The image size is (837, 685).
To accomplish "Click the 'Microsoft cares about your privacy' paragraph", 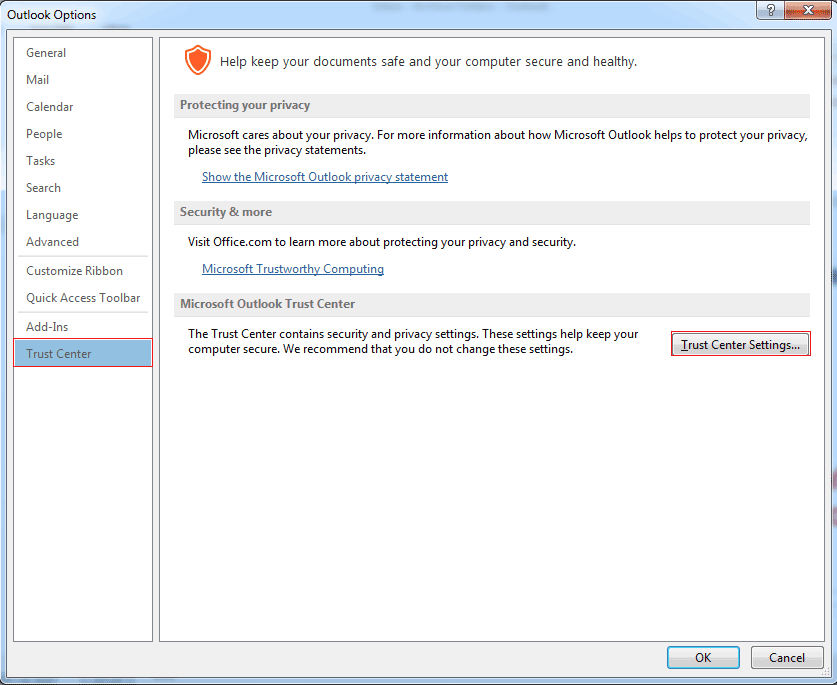I will point(498,143).
